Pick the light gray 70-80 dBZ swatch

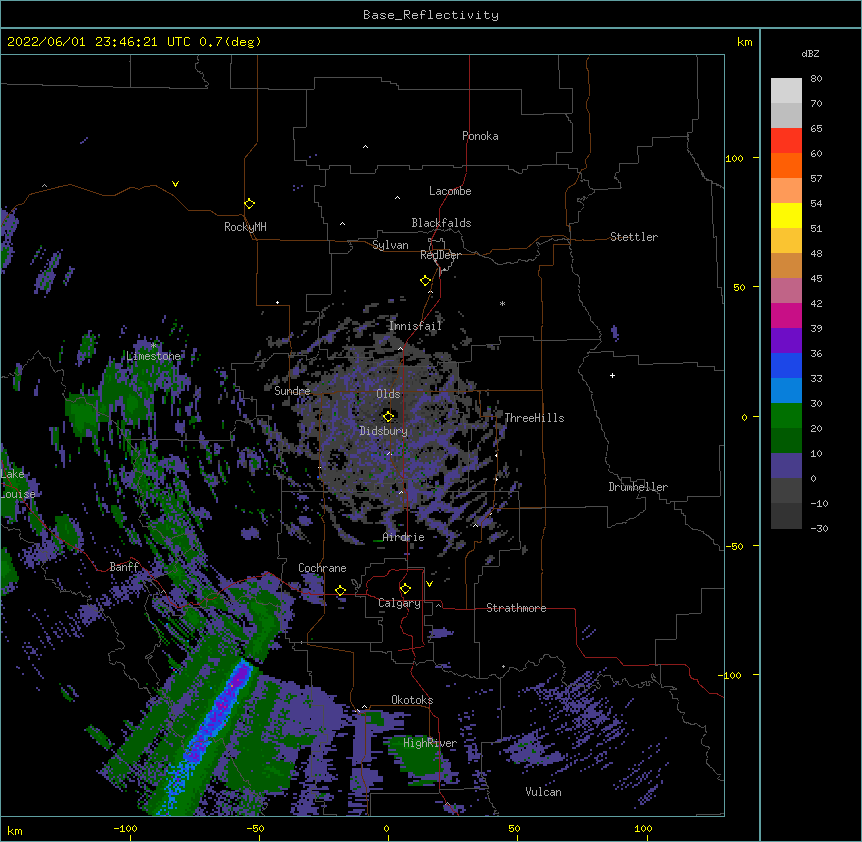(786, 91)
